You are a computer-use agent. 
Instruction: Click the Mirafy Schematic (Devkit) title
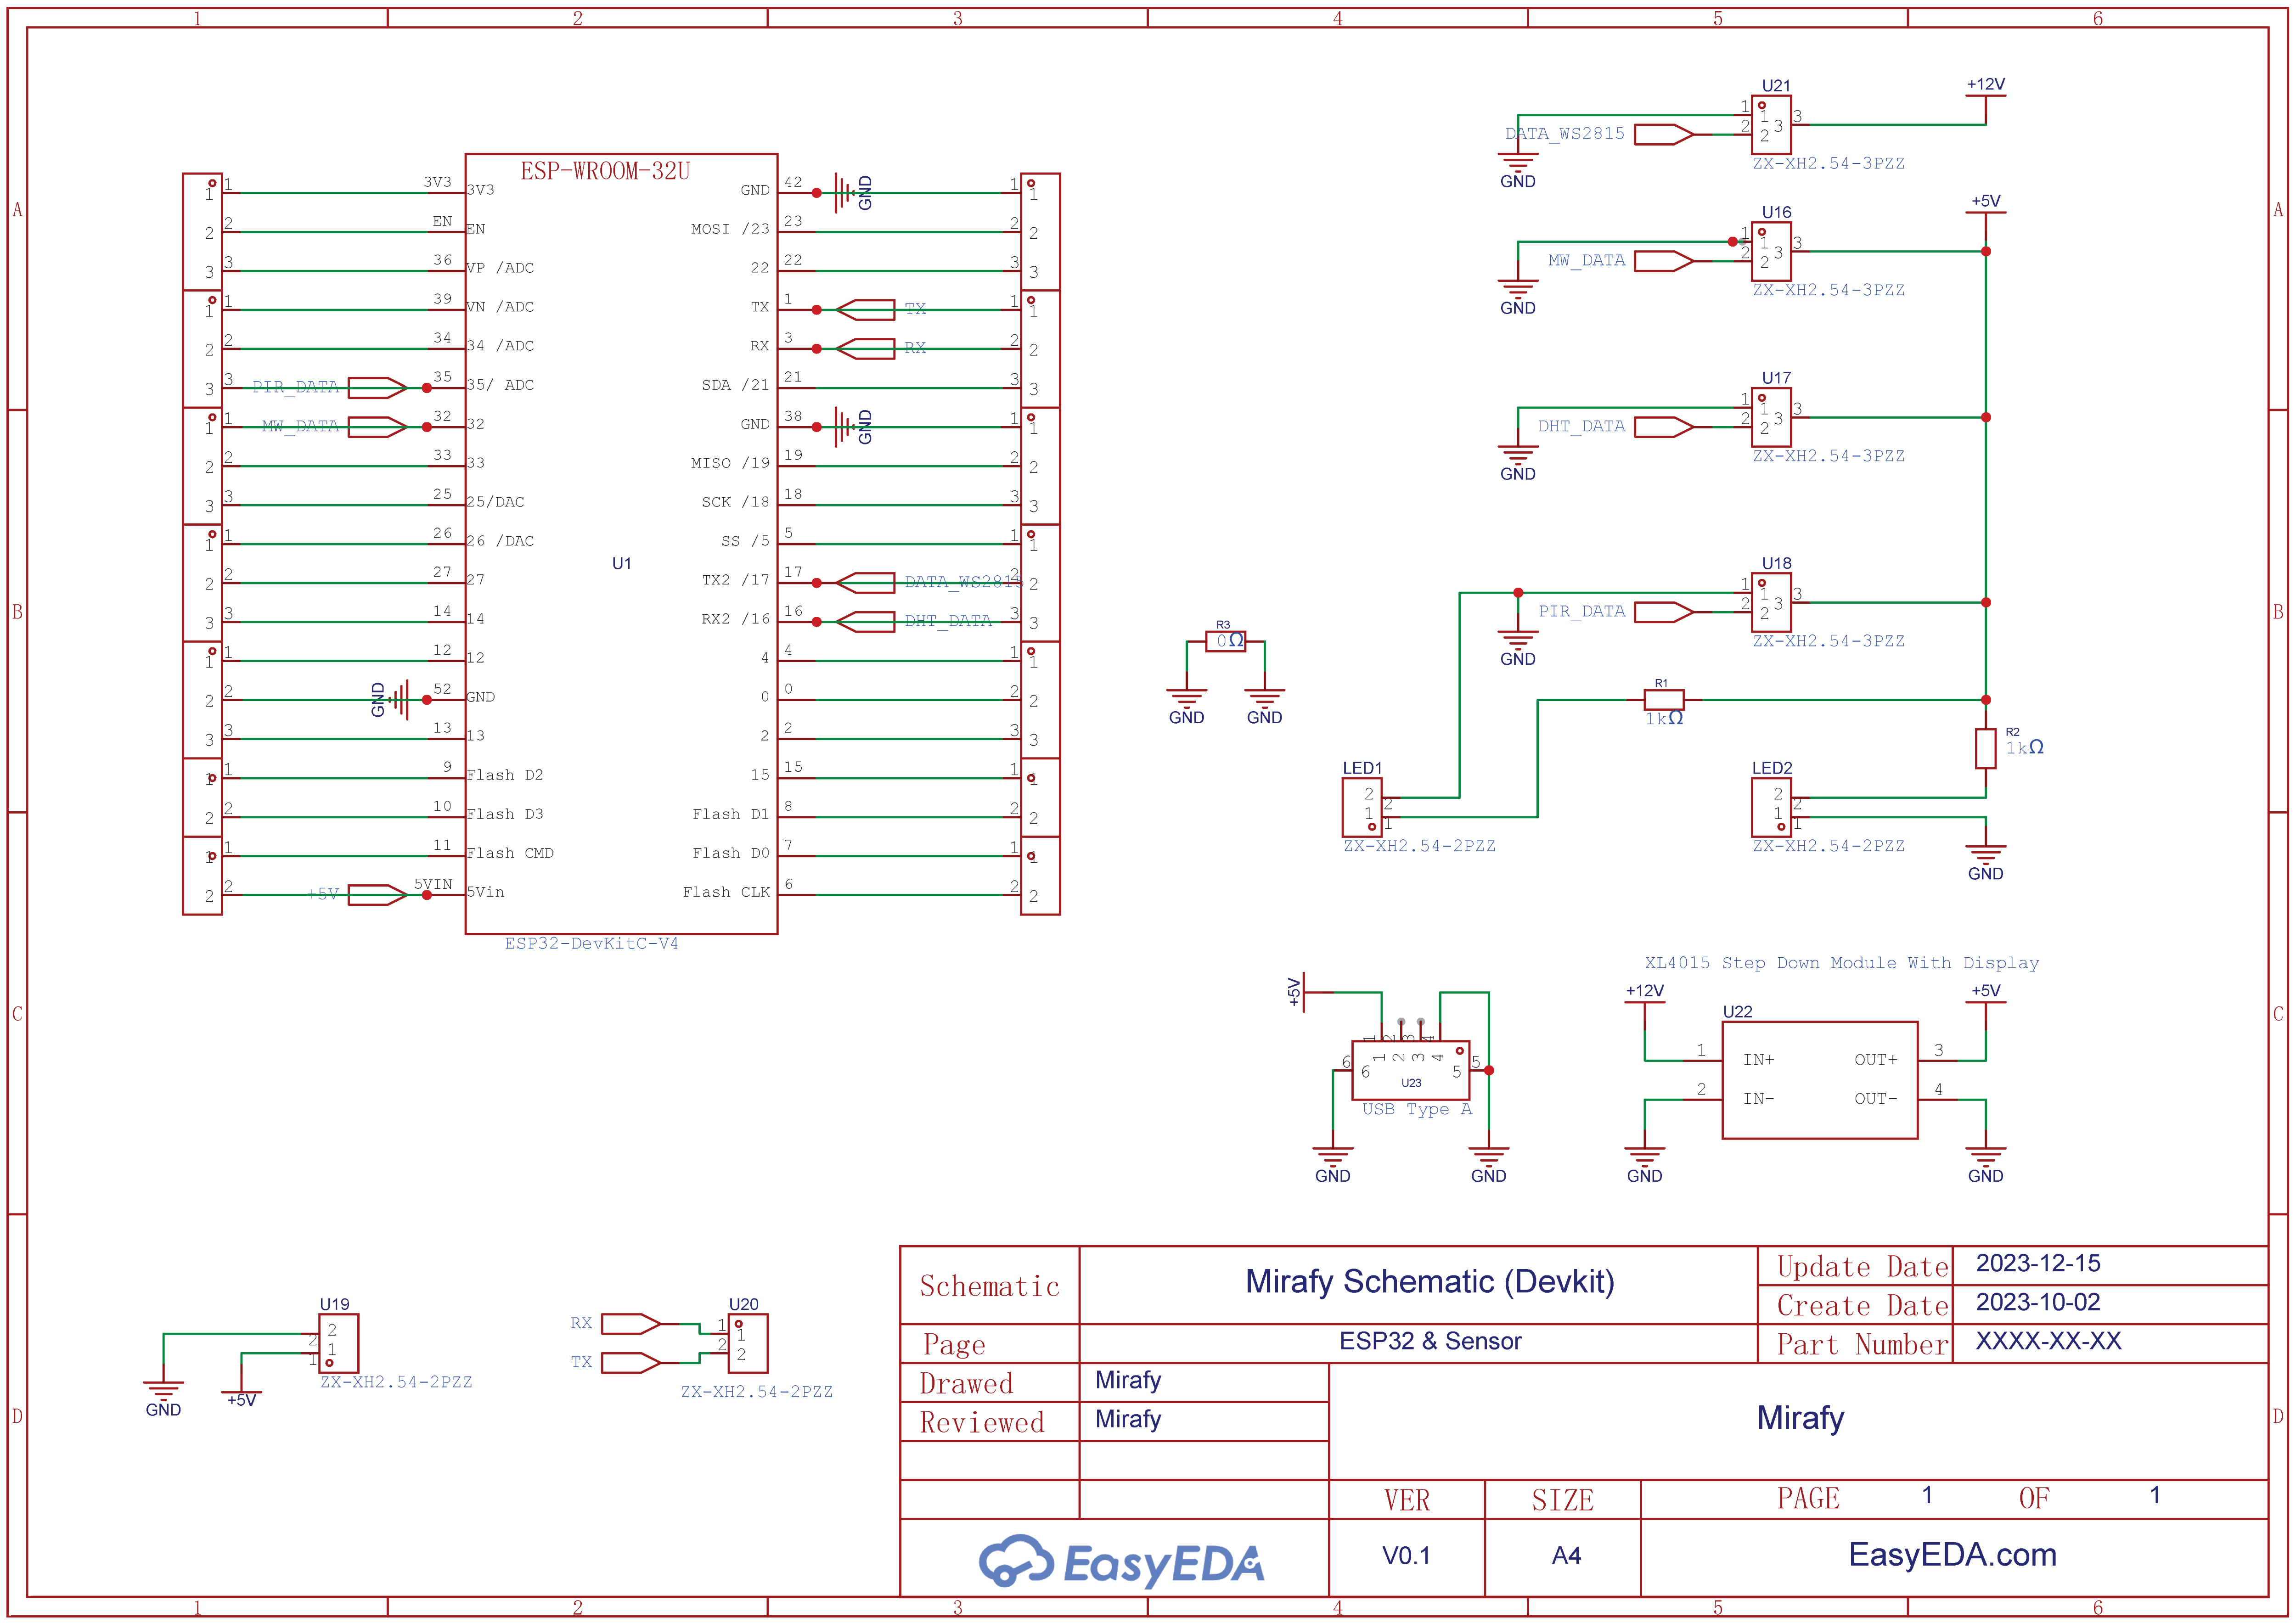(1430, 1282)
